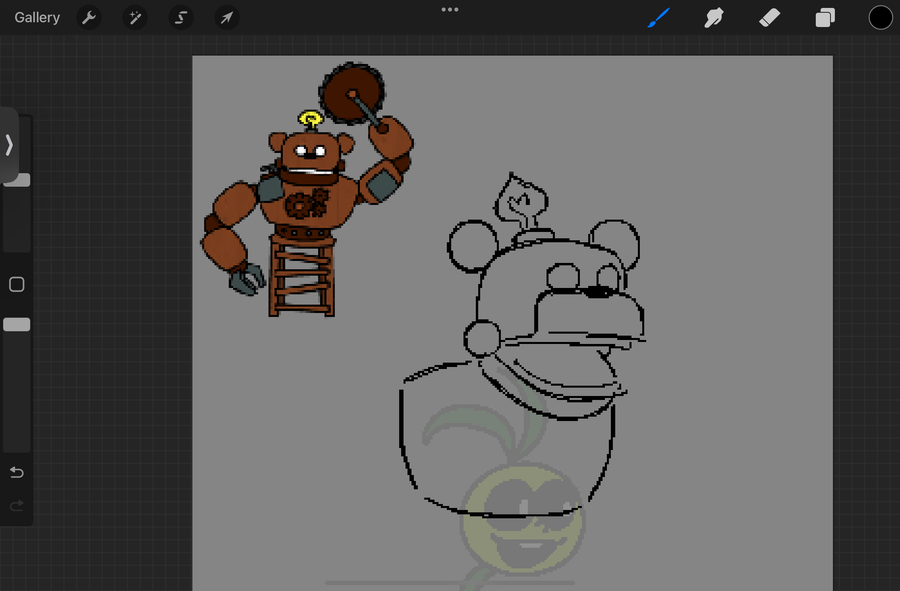Adjust the brush opacity slider handle
Screen dimensions: 900x591
pyautogui.click(x=17, y=325)
